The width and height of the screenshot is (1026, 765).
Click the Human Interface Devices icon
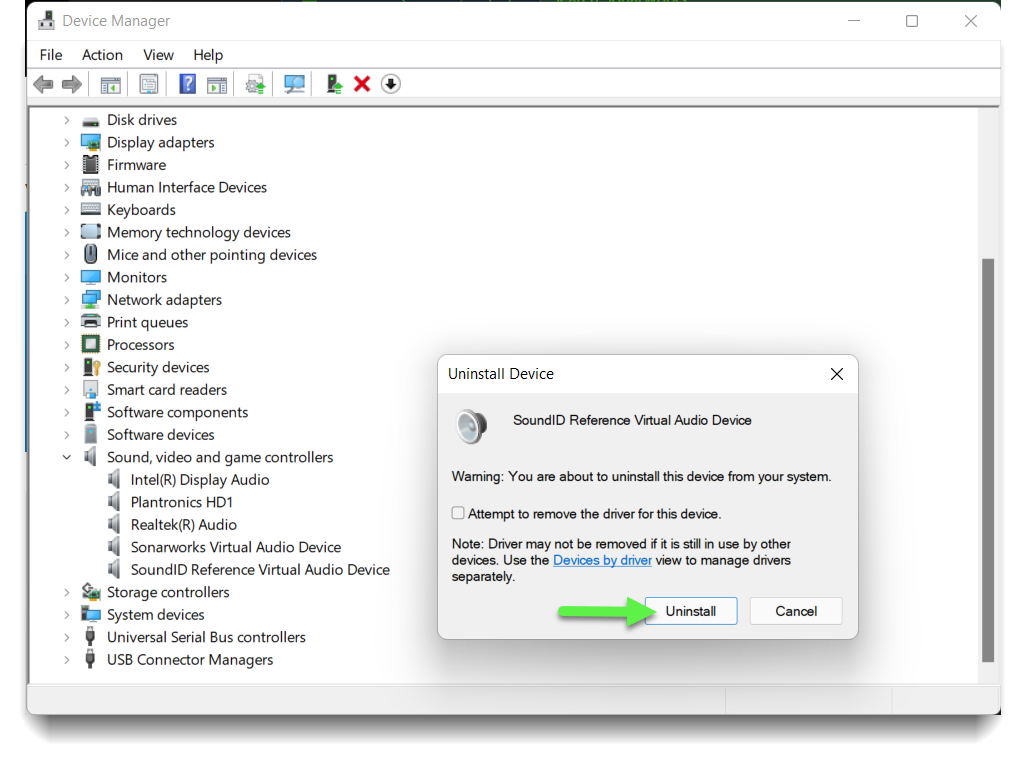[90, 188]
